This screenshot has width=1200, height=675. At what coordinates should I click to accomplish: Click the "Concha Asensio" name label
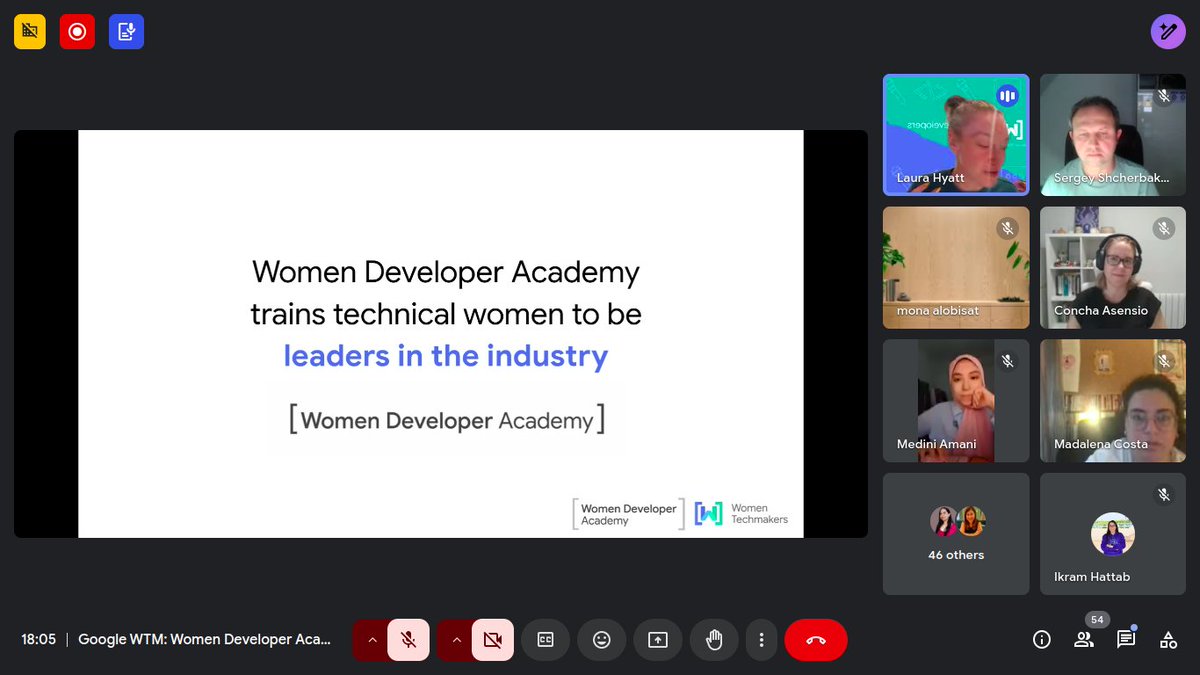click(x=1101, y=311)
